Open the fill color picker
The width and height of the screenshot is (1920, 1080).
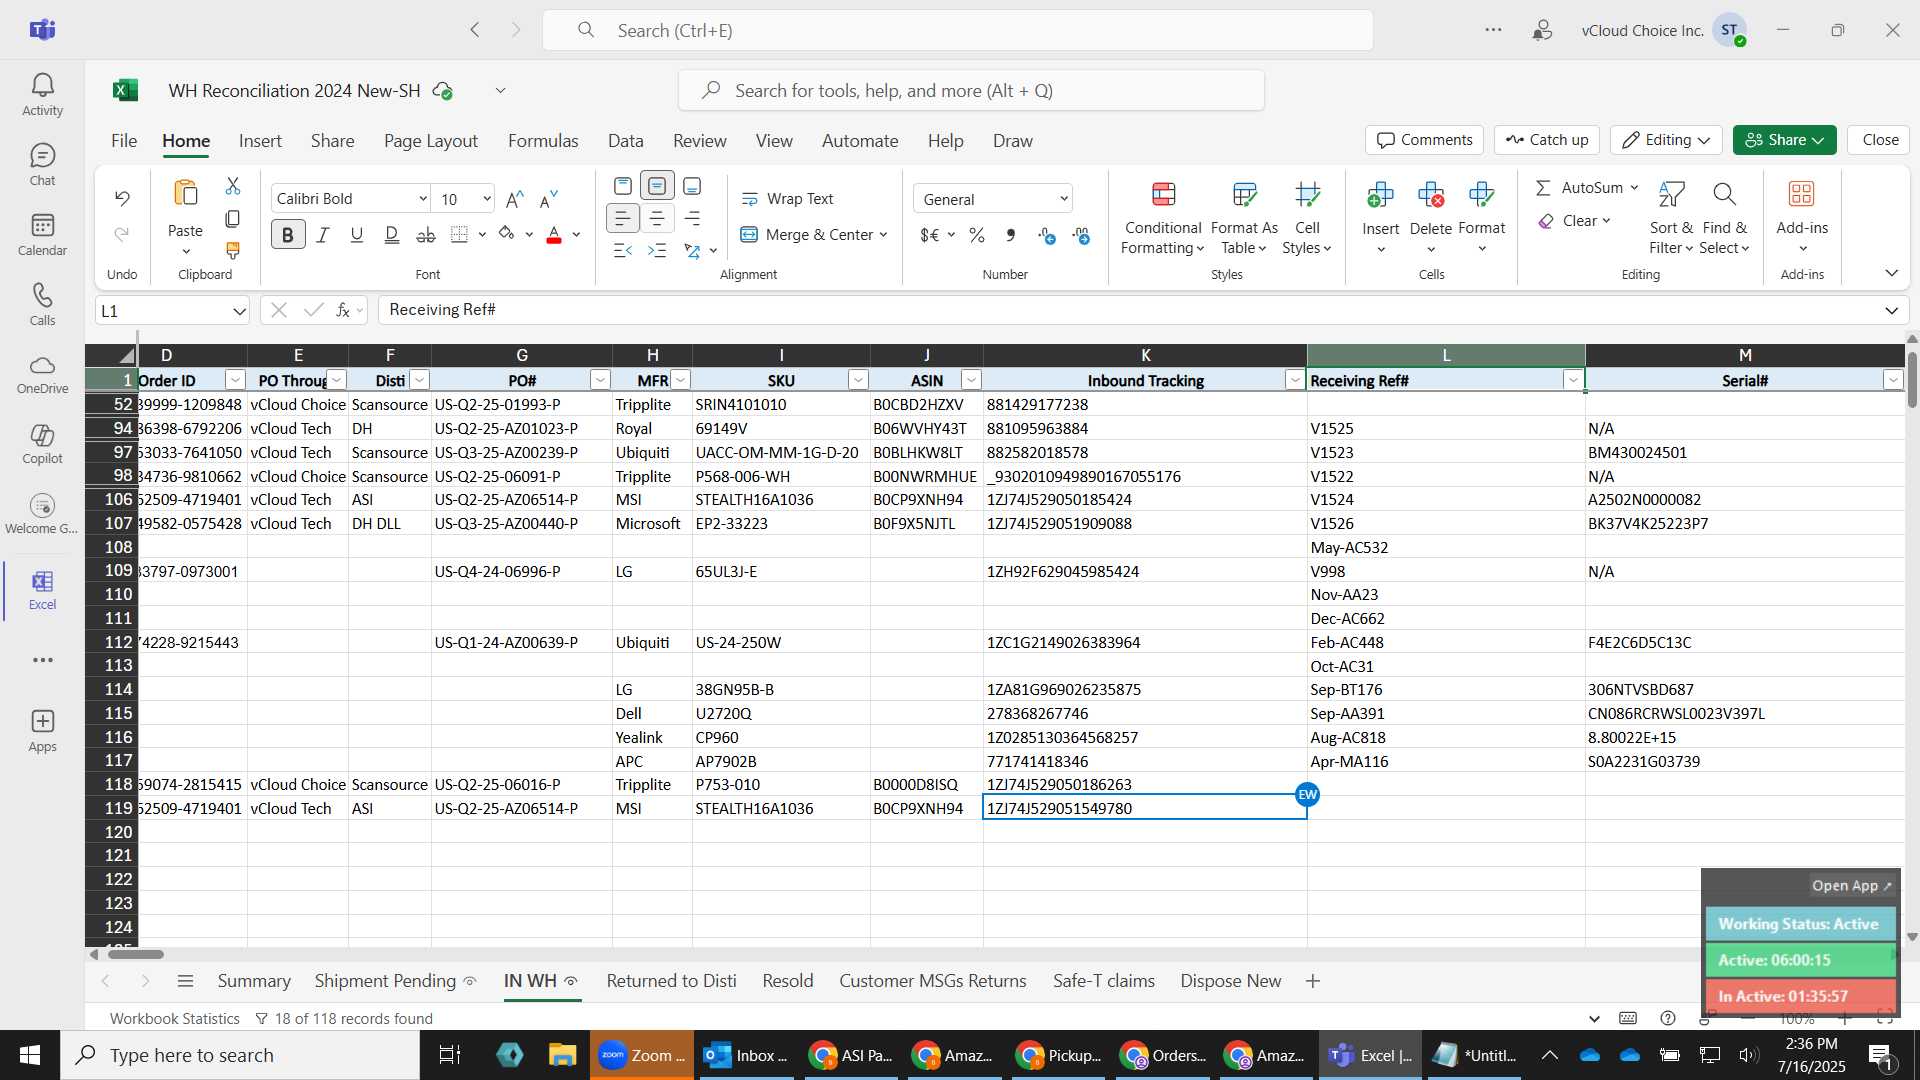pyautogui.click(x=506, y=235)
